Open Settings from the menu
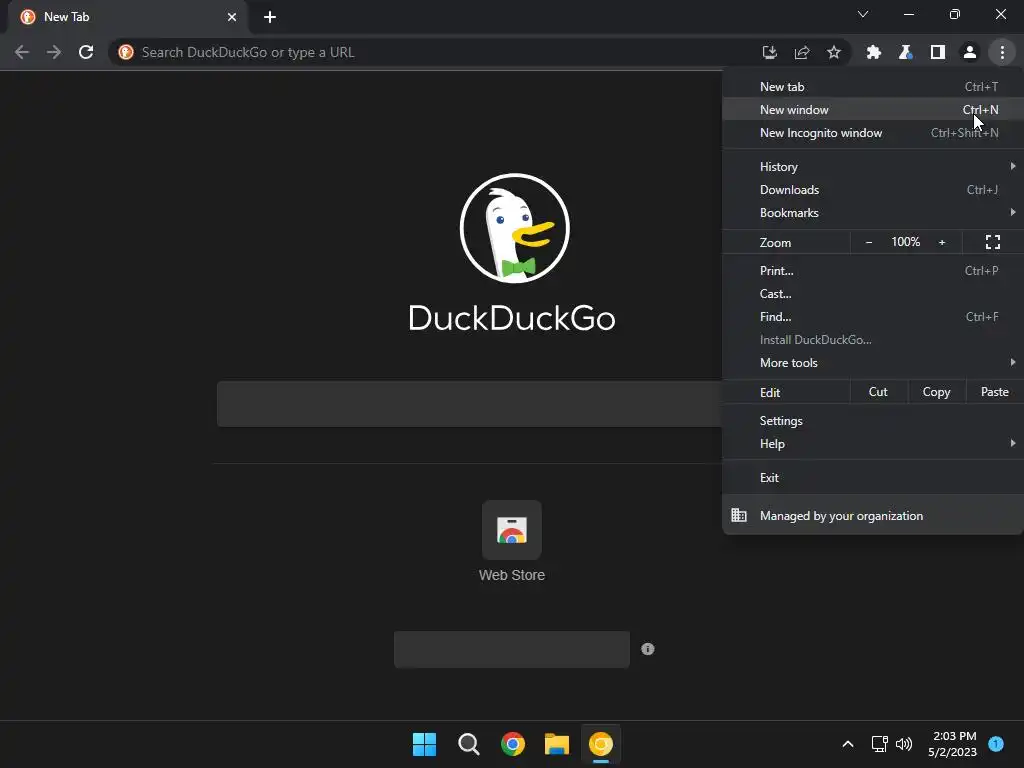1024x768 pixels. coord(872,421)
